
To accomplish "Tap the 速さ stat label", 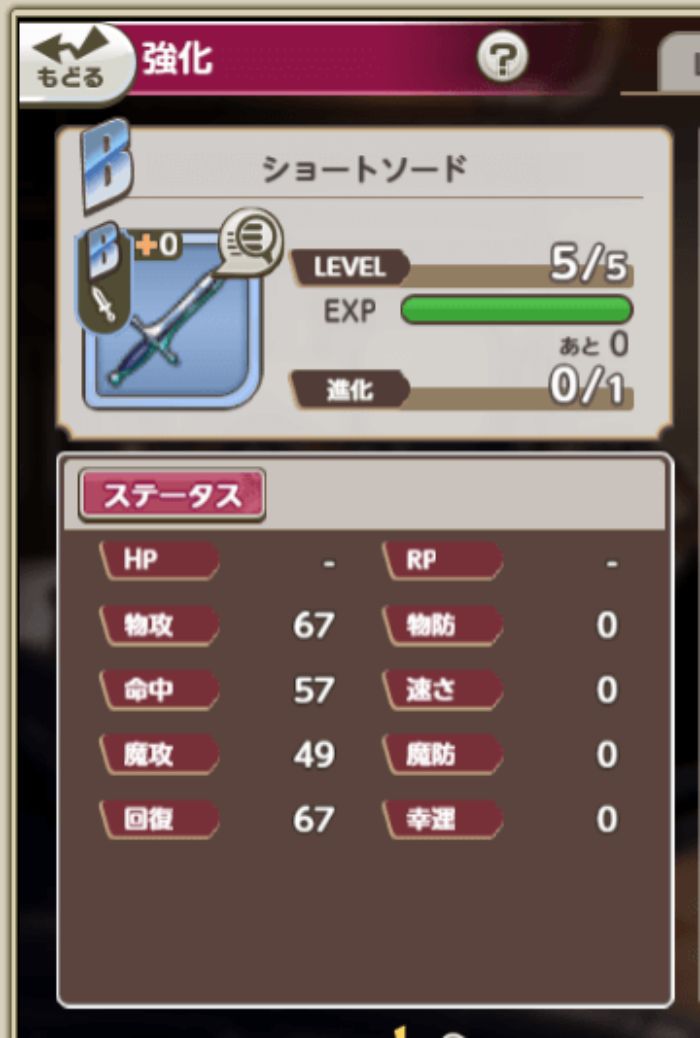I will click(442, 690).
